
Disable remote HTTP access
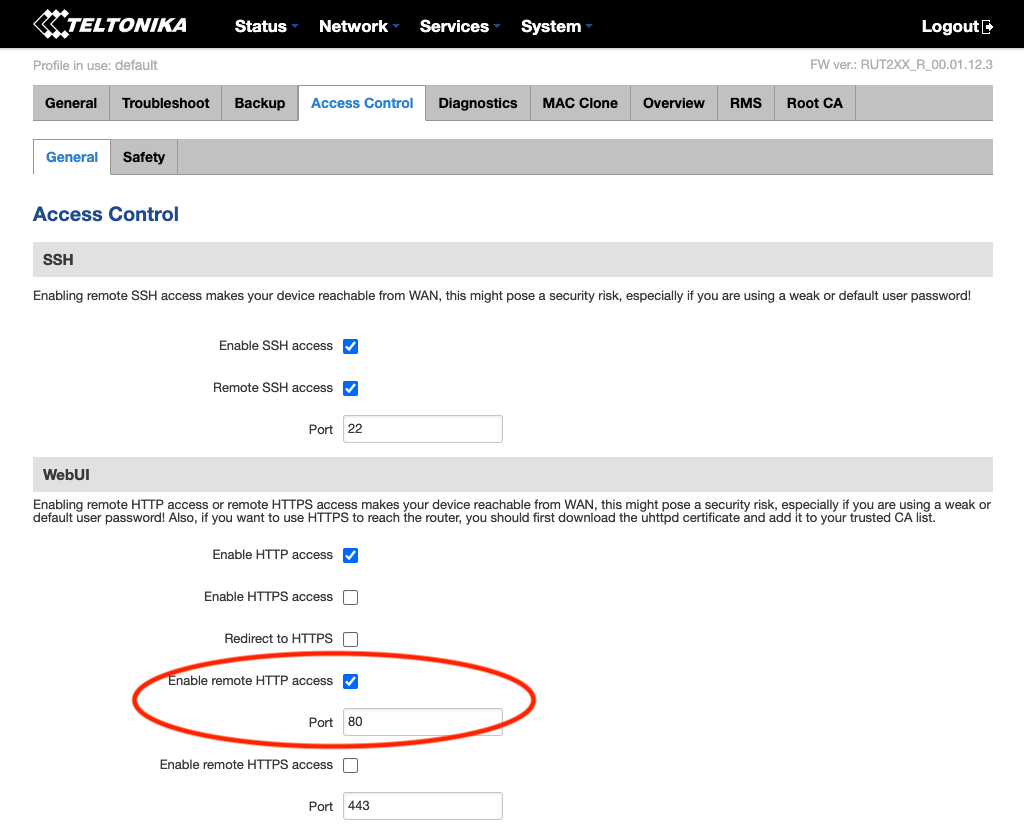350,681
